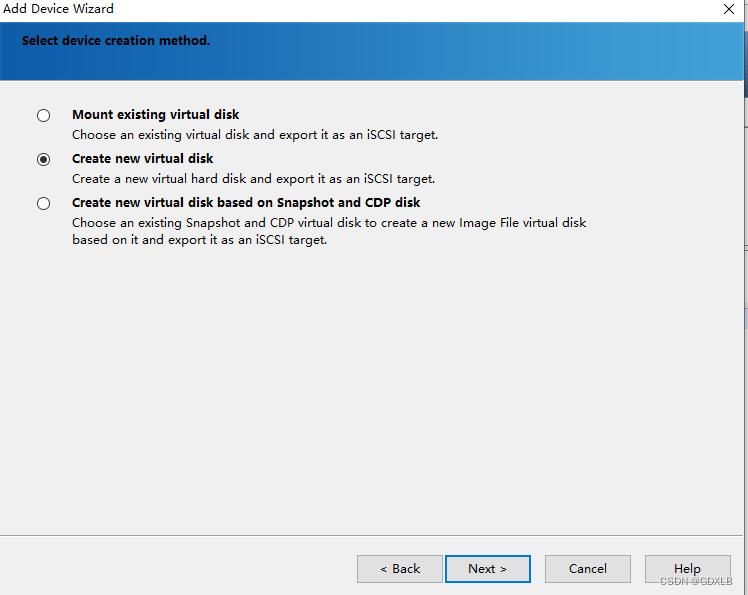Click the 'Create a new virtual hard disk' description
The image size is (748, 595).
[253, 179]
